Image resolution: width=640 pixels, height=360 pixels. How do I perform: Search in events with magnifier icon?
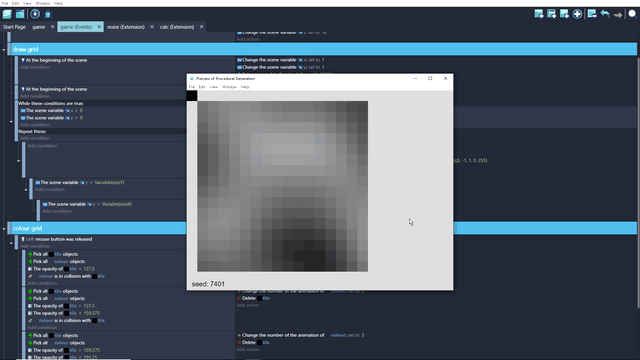pyautogui.click(x=632, y=14)
